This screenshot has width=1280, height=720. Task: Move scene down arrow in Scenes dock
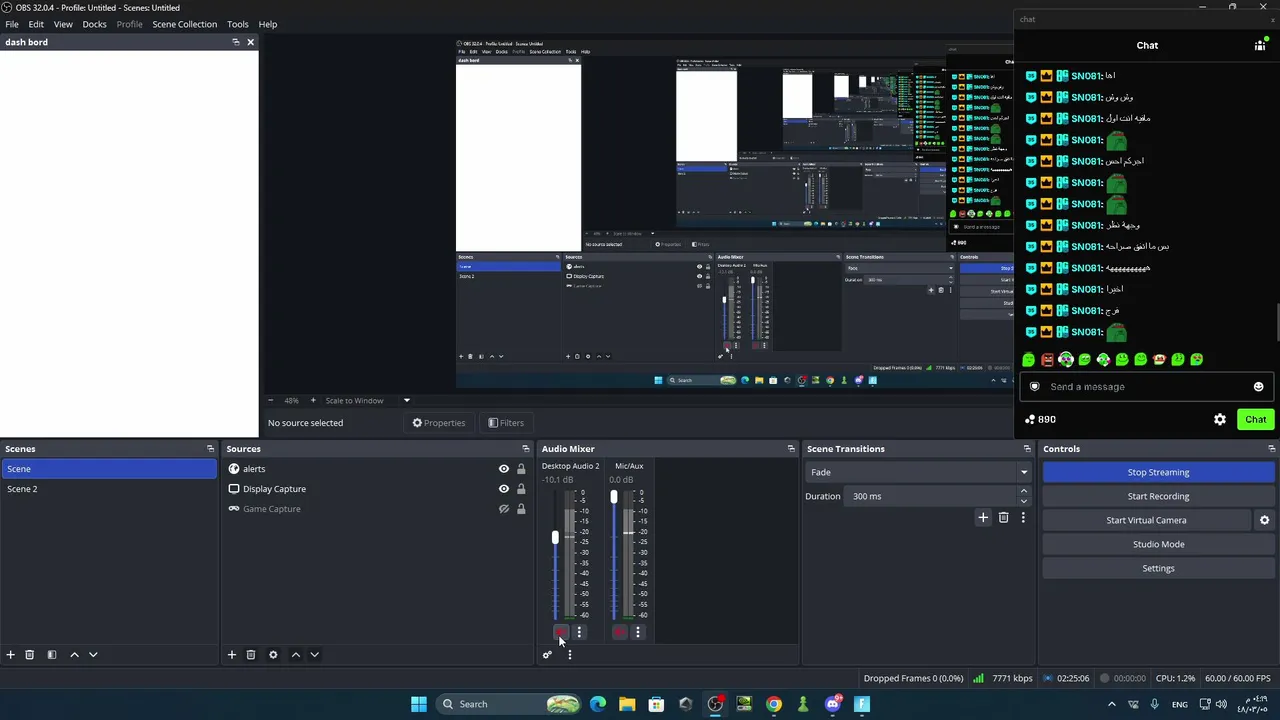(x=93, y=654)
